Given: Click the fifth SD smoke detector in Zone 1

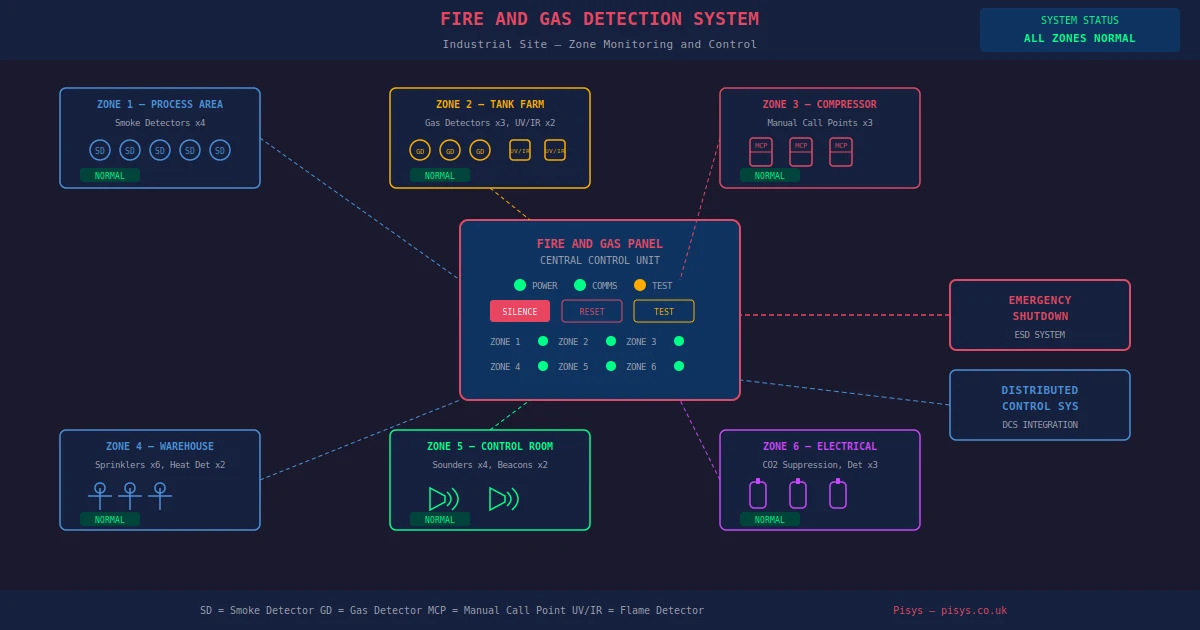Looking at the screenshot, I should coord(220,150).
